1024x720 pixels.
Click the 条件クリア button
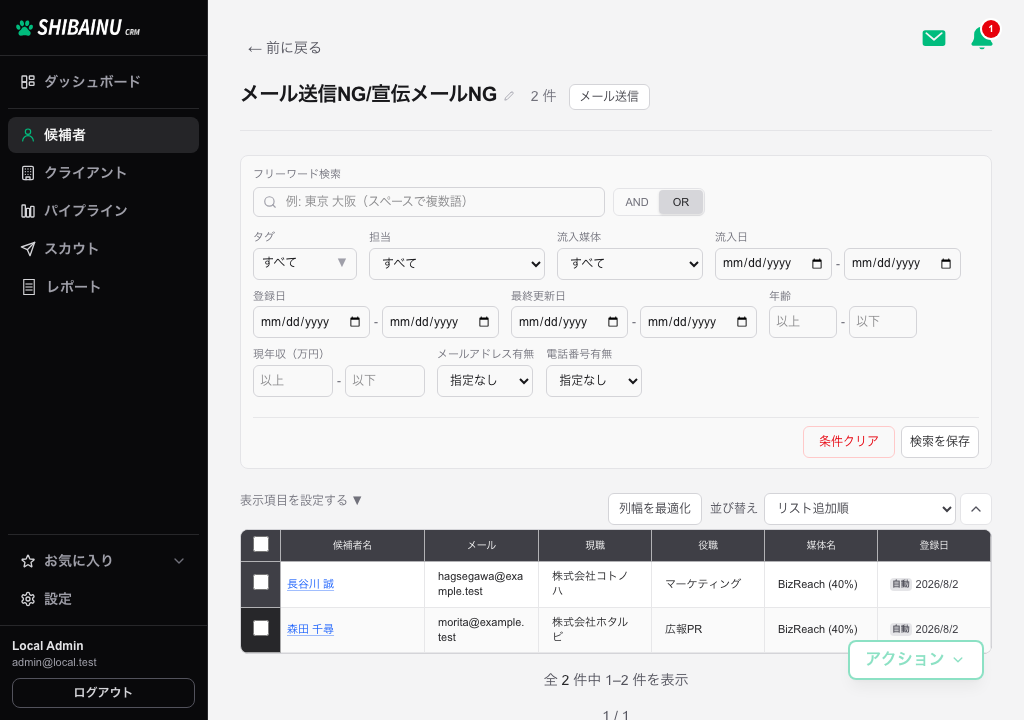[x=848, y=442]
